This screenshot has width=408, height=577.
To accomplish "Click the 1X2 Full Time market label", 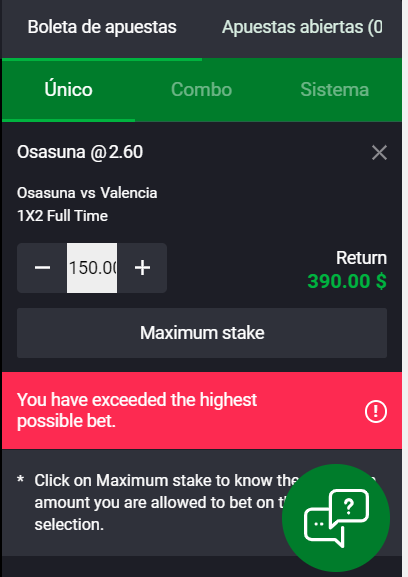I will (x=63, y=216).
